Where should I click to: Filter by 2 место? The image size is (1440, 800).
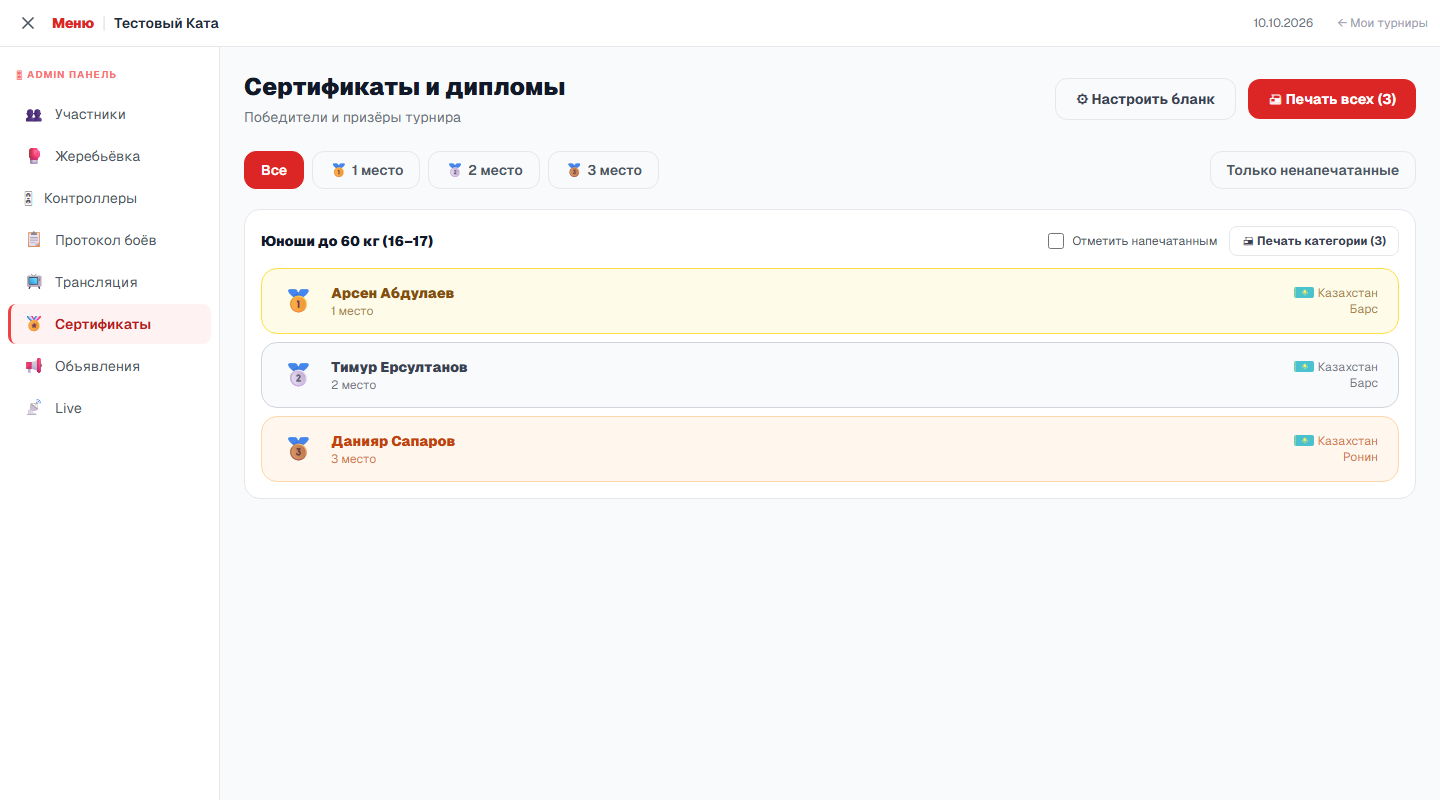point(484,170)
